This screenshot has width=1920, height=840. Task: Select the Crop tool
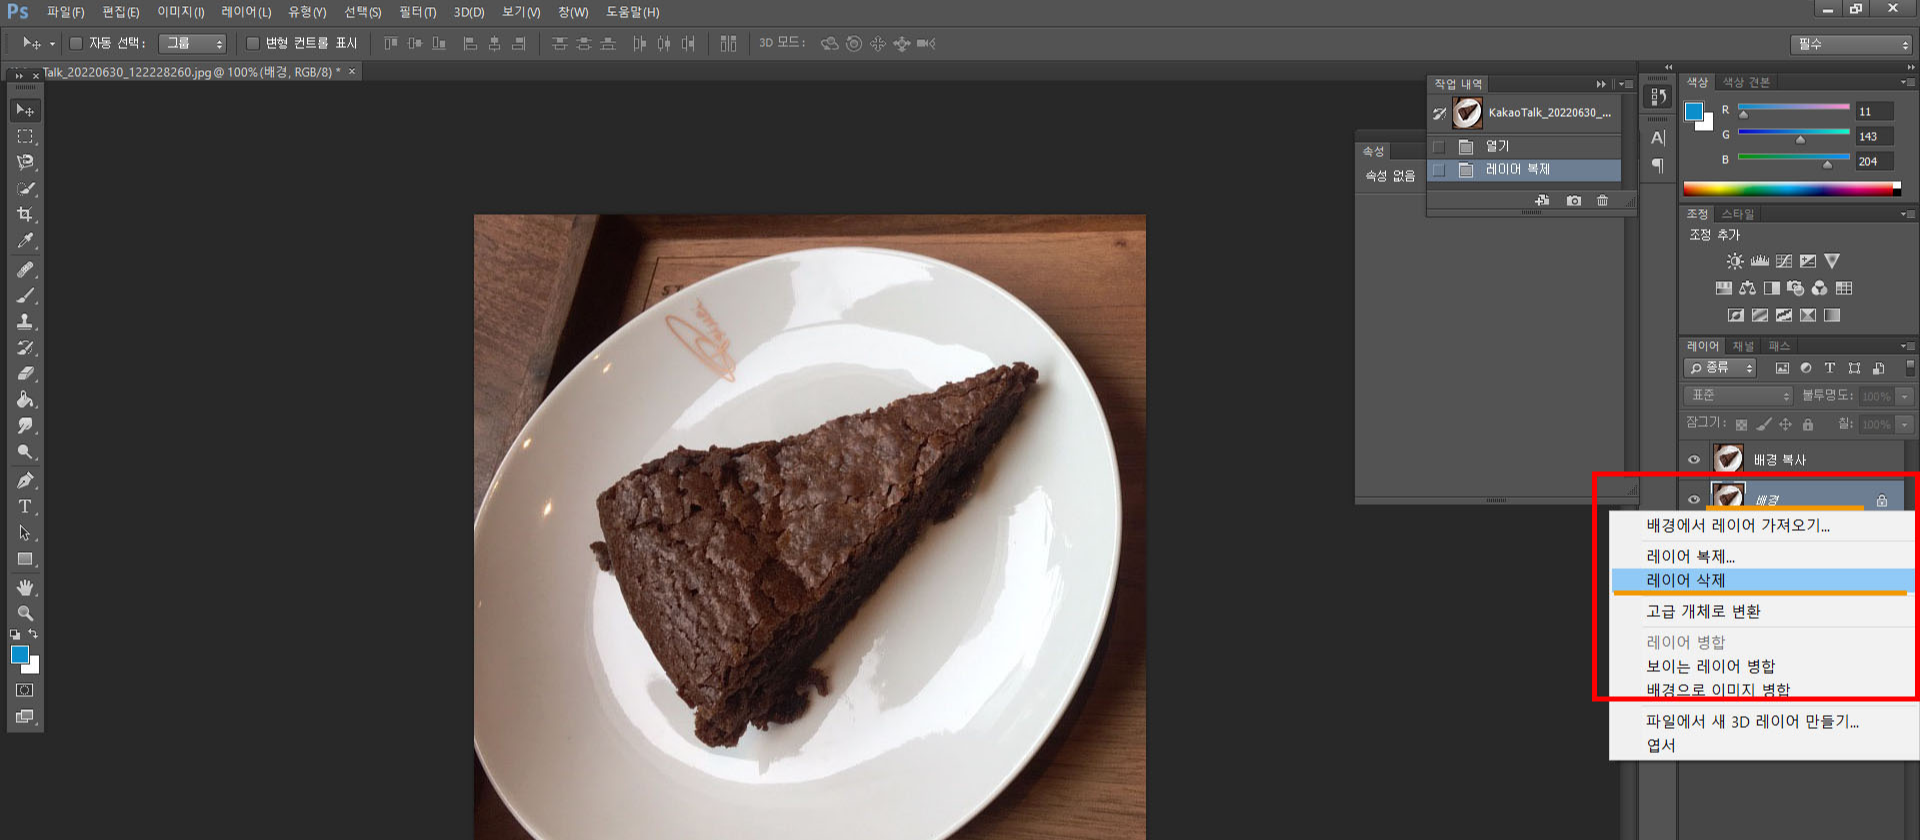tap(25, 214)
